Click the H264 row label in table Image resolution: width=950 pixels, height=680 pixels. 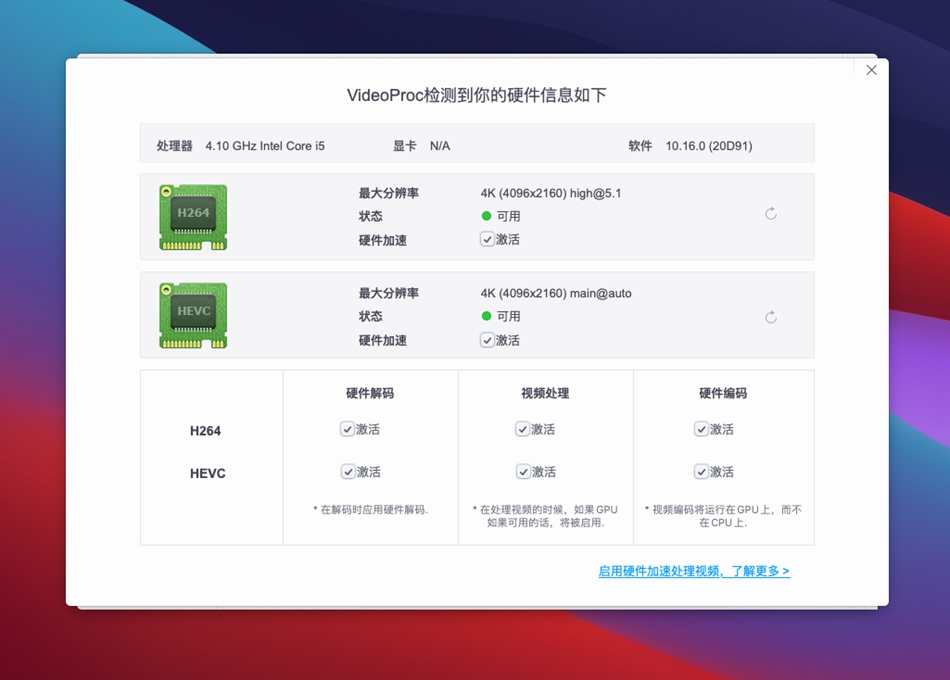click(206, 431)
